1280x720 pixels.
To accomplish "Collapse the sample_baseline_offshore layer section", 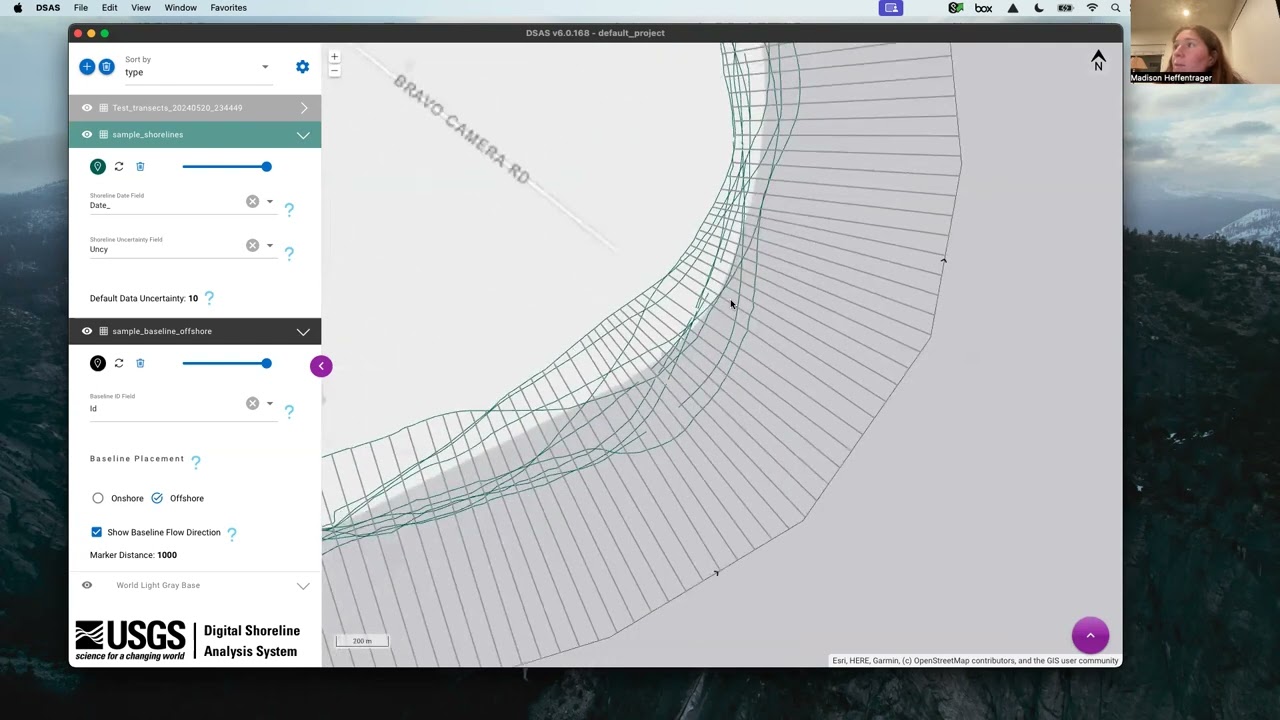I will click(x=303, y=331).
